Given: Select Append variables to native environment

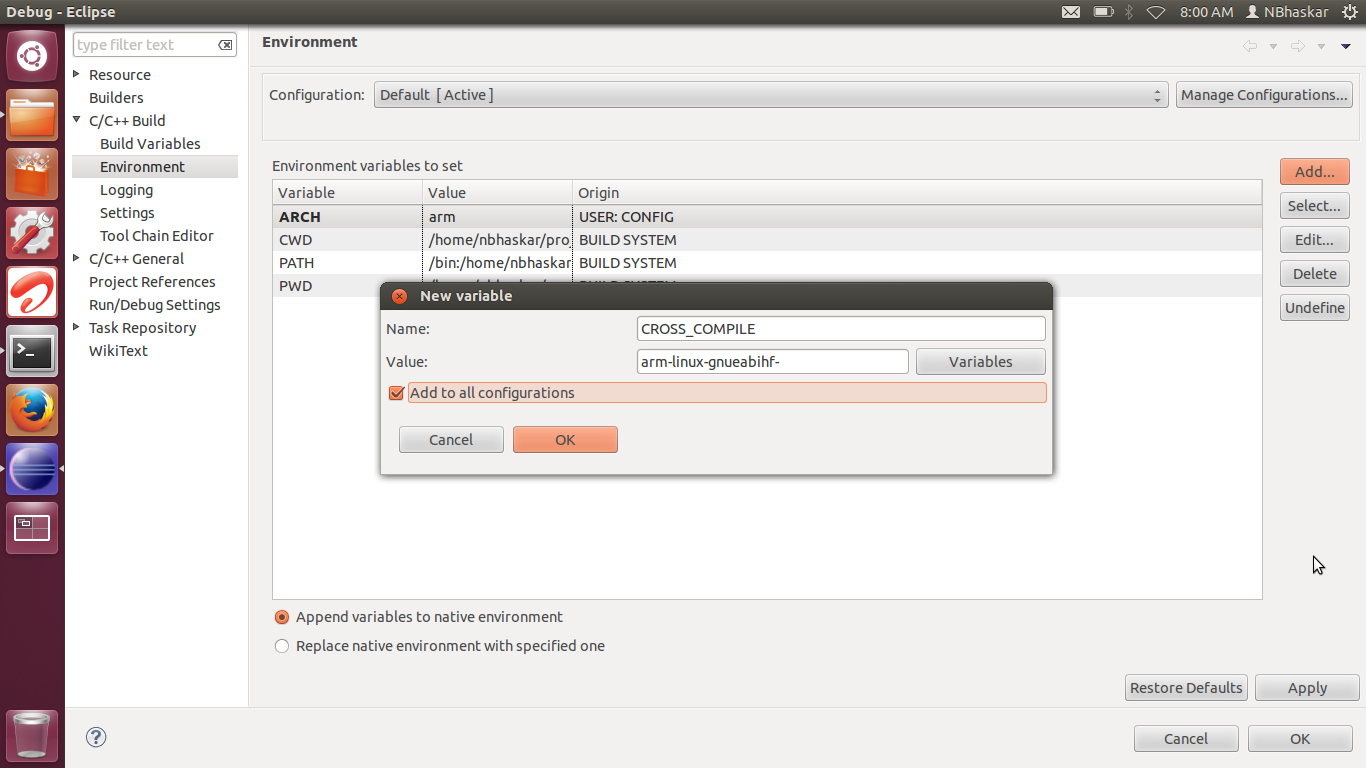Looking at the screenshot, I should click(282, 617).
